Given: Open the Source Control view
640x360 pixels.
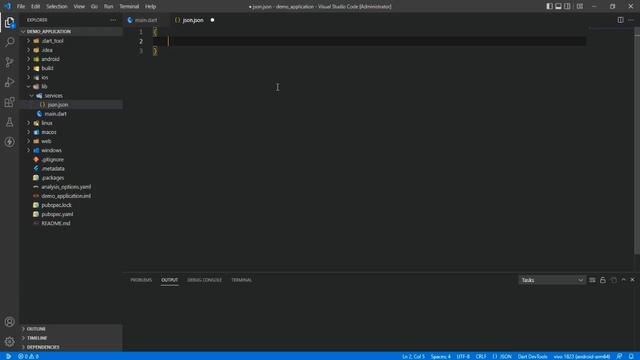Looking at the screenshot, I should point(9,62).
